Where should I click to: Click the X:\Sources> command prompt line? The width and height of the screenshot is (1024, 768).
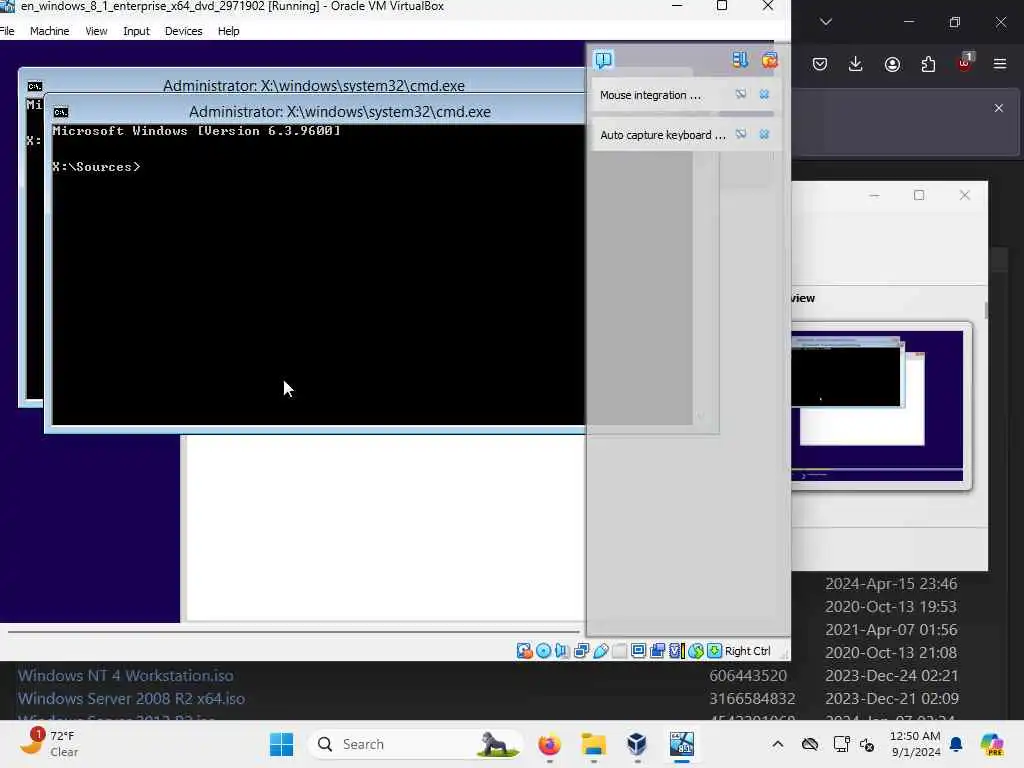(96, 167)
